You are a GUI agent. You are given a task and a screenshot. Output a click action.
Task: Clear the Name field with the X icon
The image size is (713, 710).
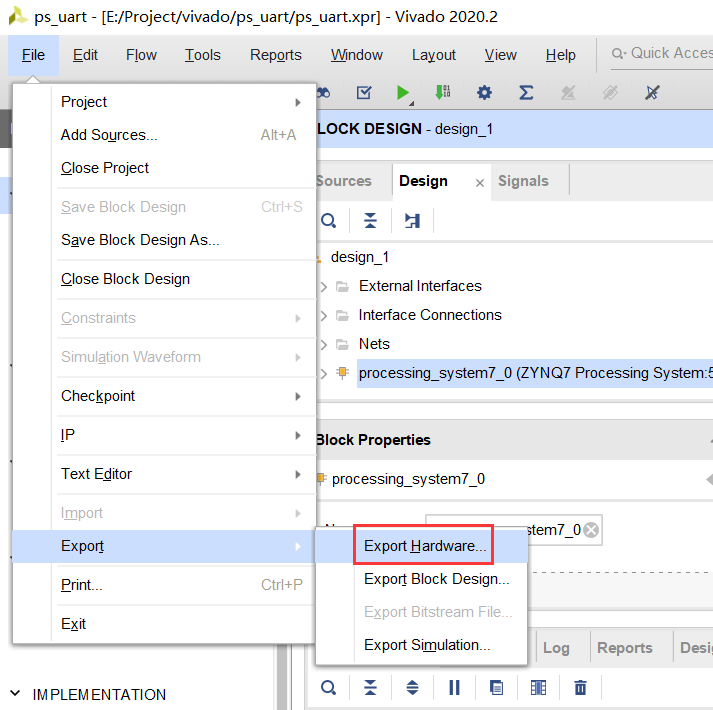tap(591, 530)
